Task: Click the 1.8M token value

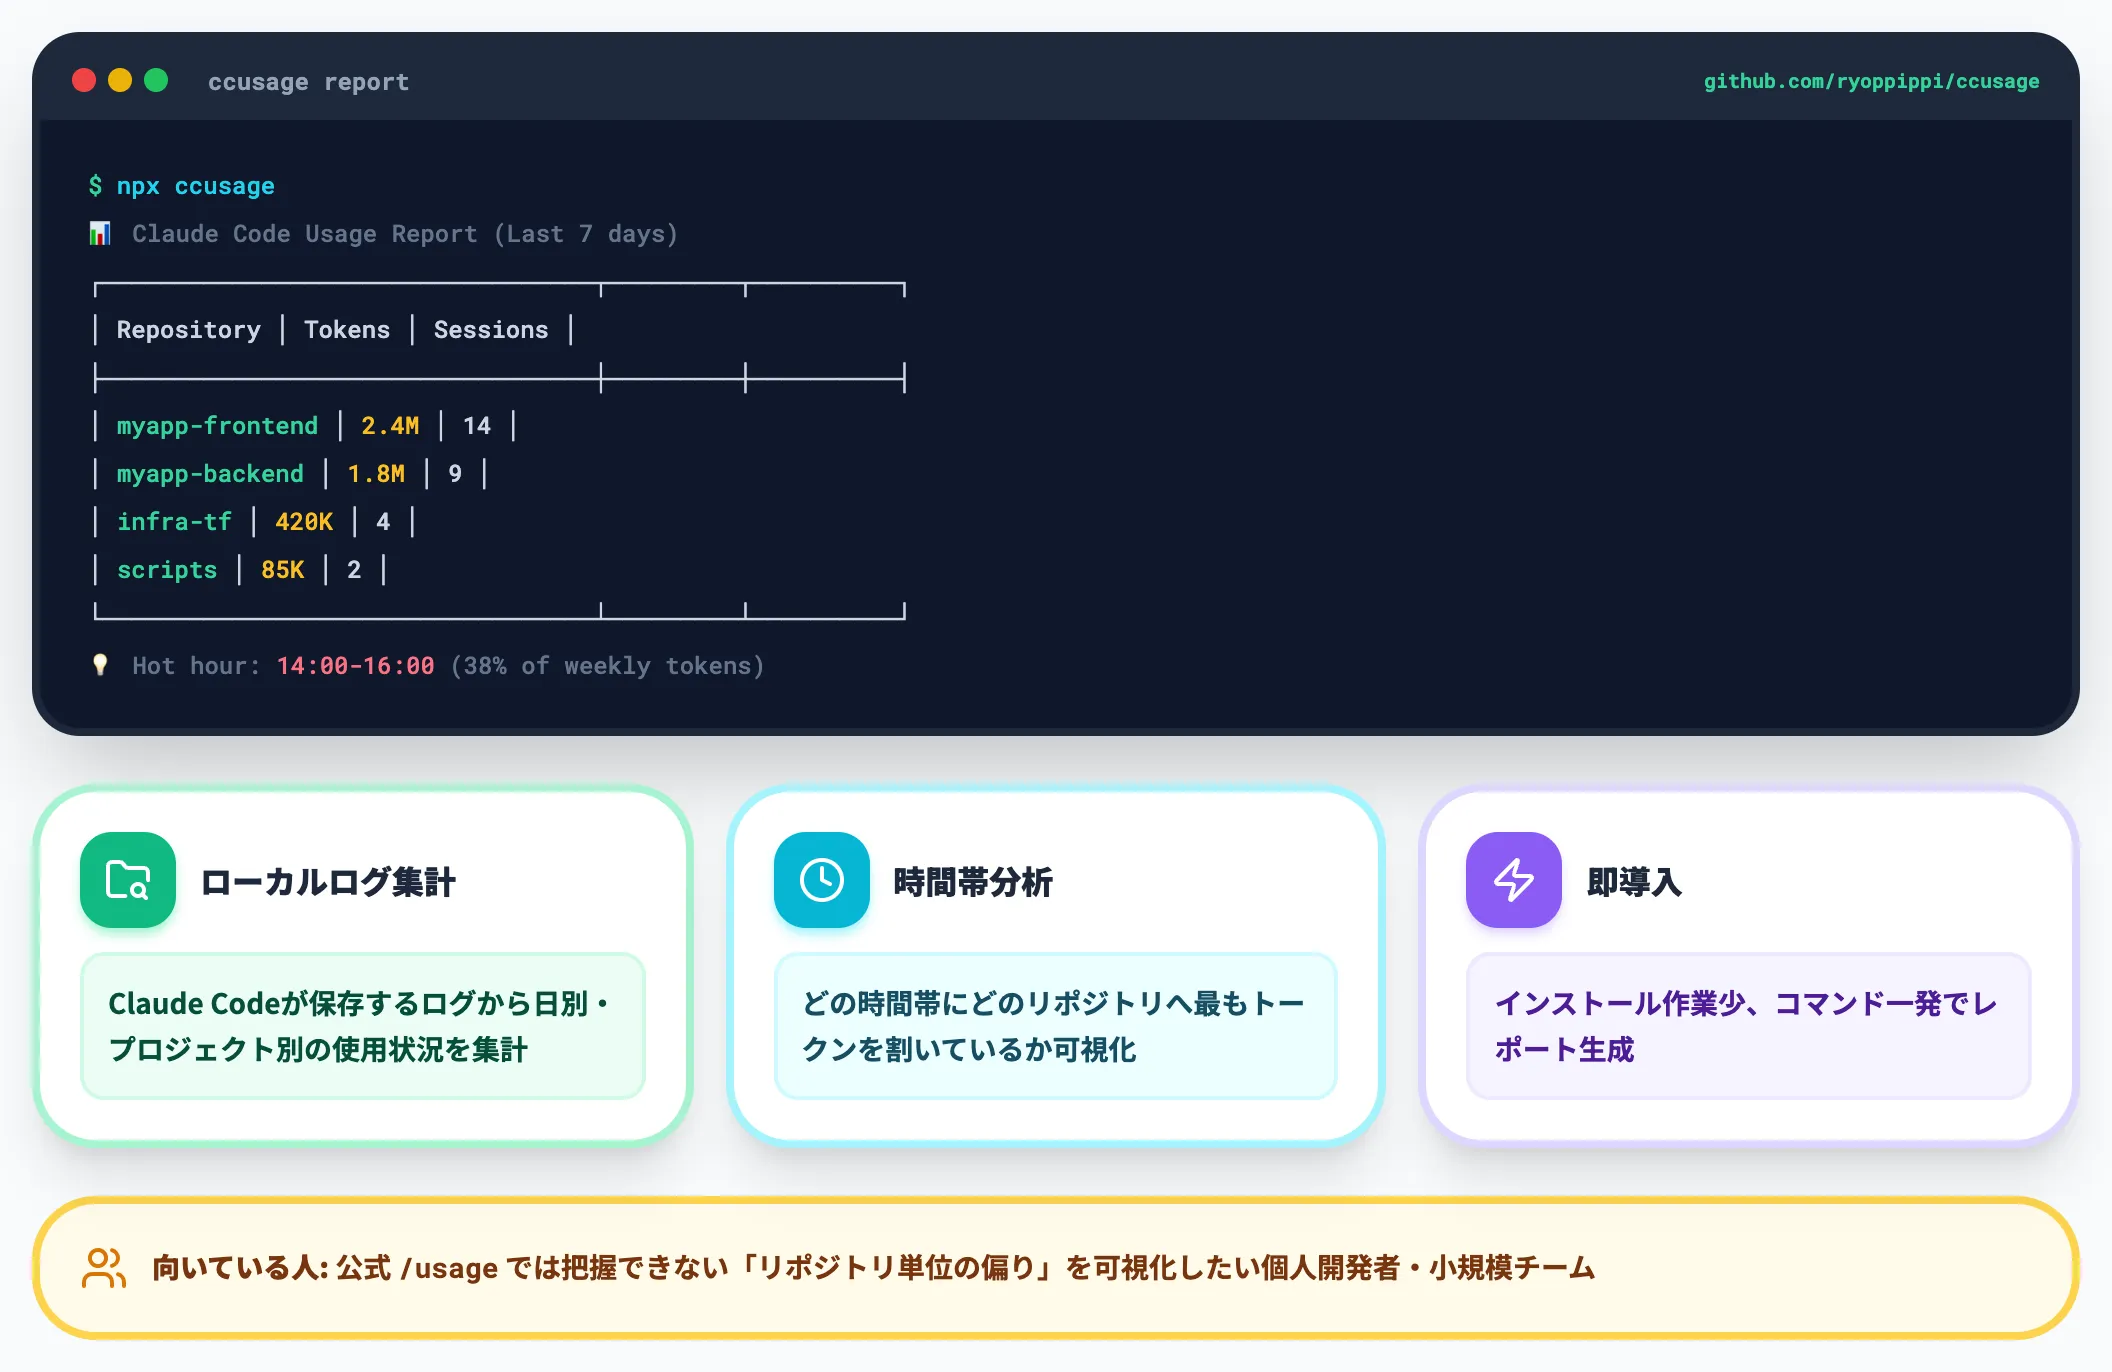Action: (x=376, y=474)
